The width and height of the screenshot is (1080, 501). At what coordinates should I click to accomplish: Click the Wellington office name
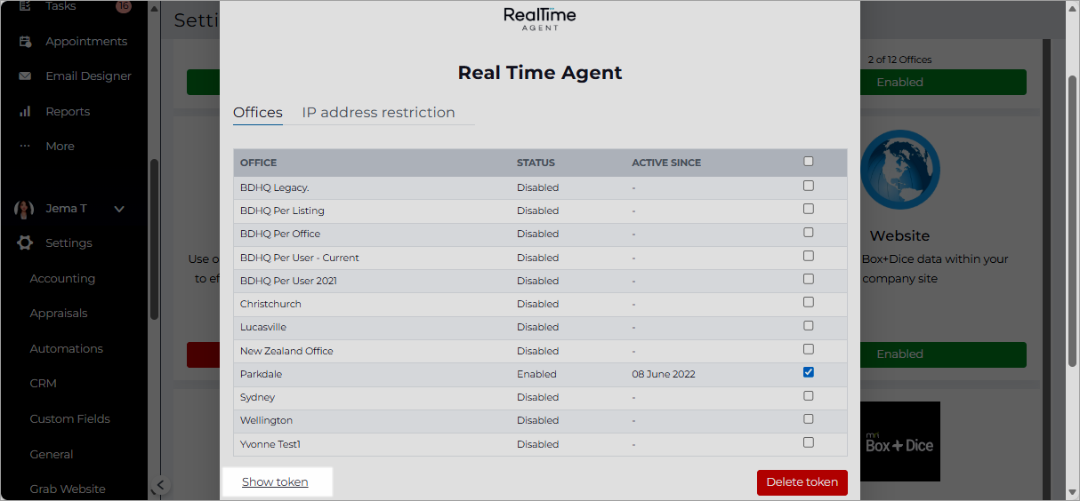click(x=266, y=420)
